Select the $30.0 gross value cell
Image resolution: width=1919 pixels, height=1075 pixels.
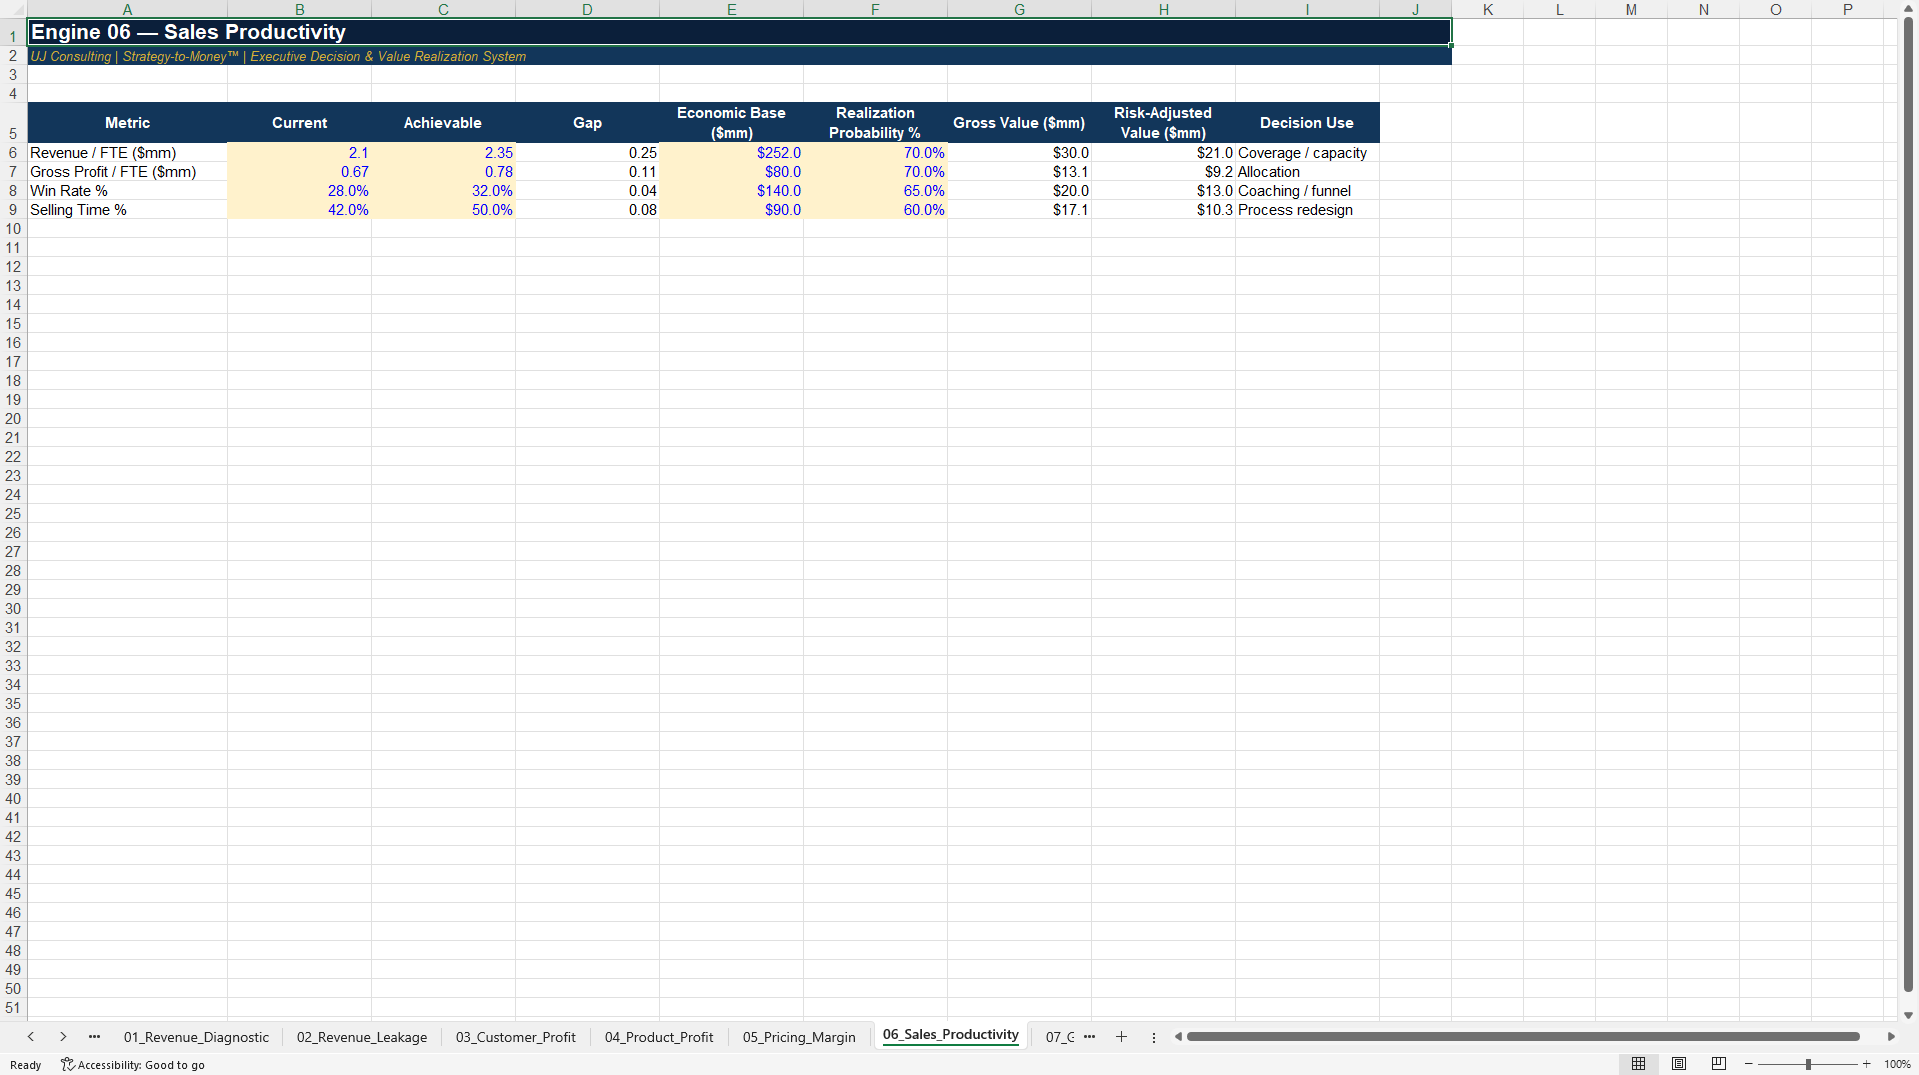click(1019, 153)
